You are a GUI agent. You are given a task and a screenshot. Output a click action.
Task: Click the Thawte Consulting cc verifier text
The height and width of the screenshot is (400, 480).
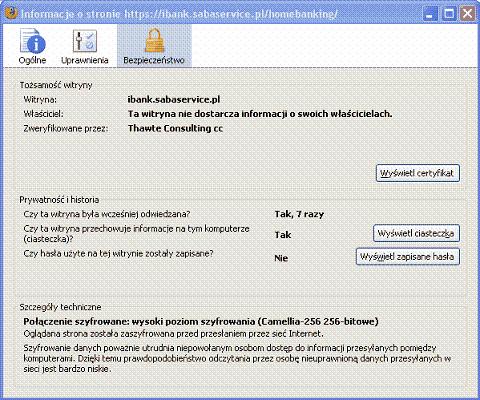pos(175,128)
